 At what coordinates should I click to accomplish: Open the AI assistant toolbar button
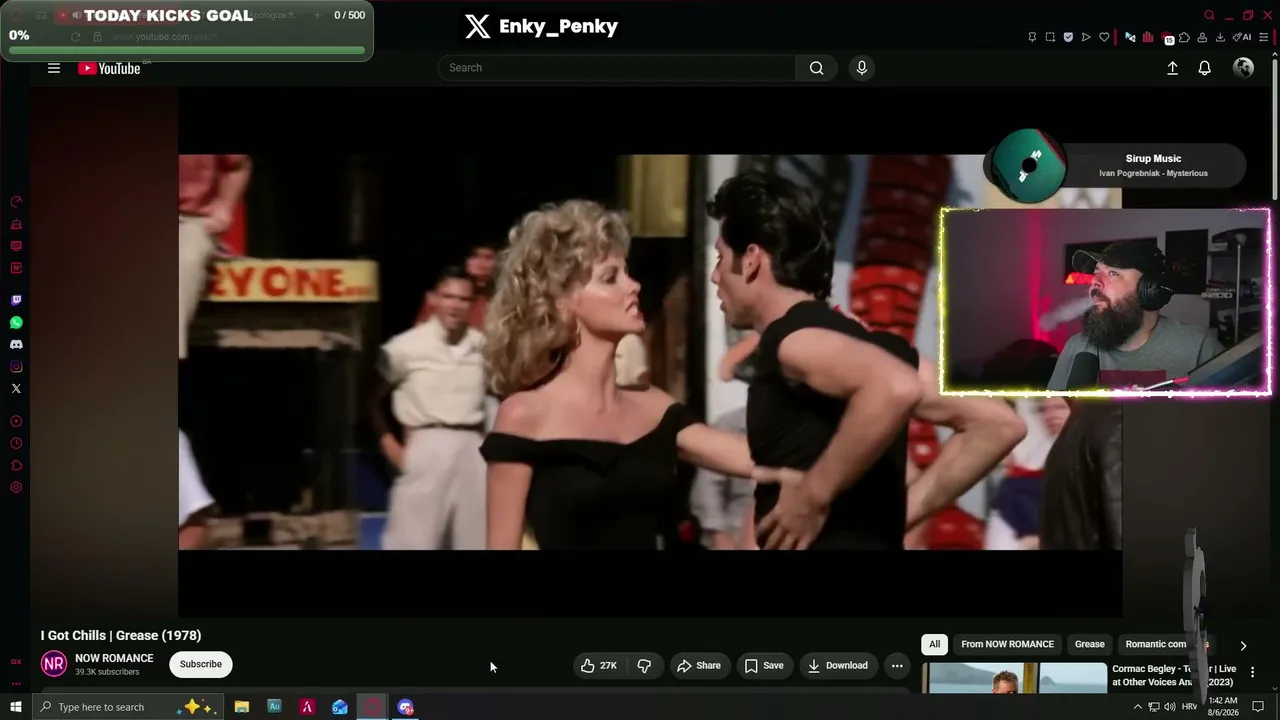coord(1242,37)
